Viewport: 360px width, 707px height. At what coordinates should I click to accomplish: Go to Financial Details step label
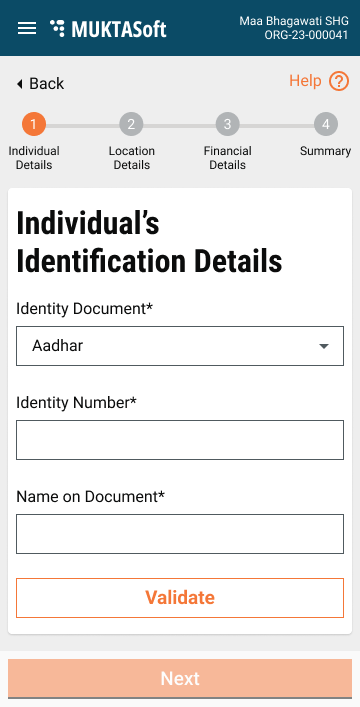227,158
